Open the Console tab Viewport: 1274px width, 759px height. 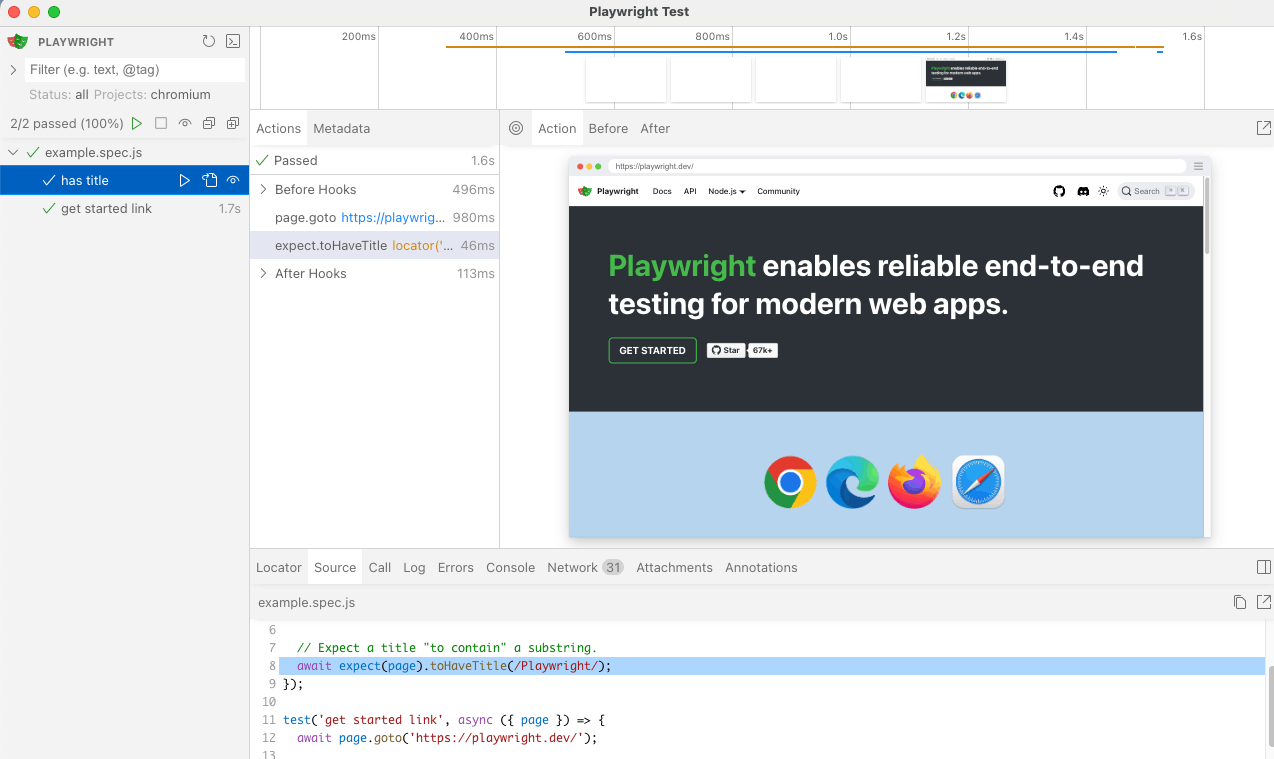(x=510, y=567)
